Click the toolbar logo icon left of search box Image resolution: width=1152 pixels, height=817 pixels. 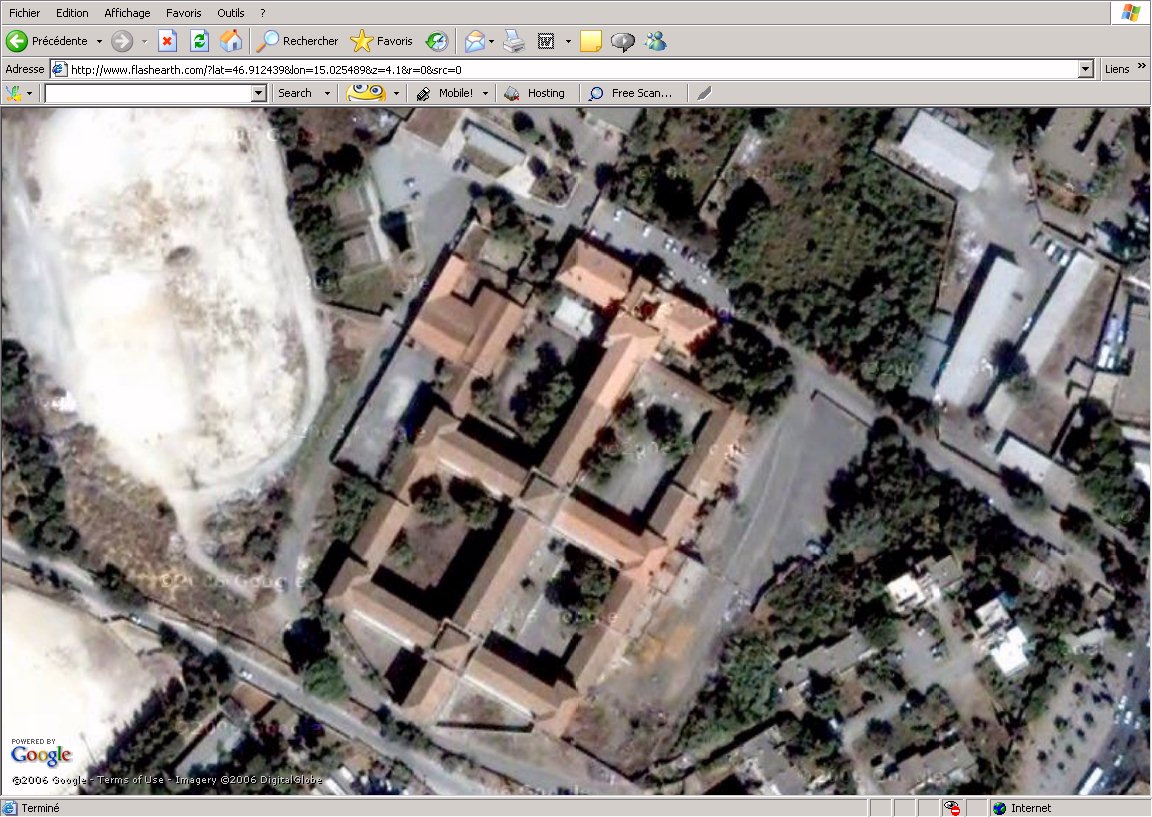coord(13,93)
